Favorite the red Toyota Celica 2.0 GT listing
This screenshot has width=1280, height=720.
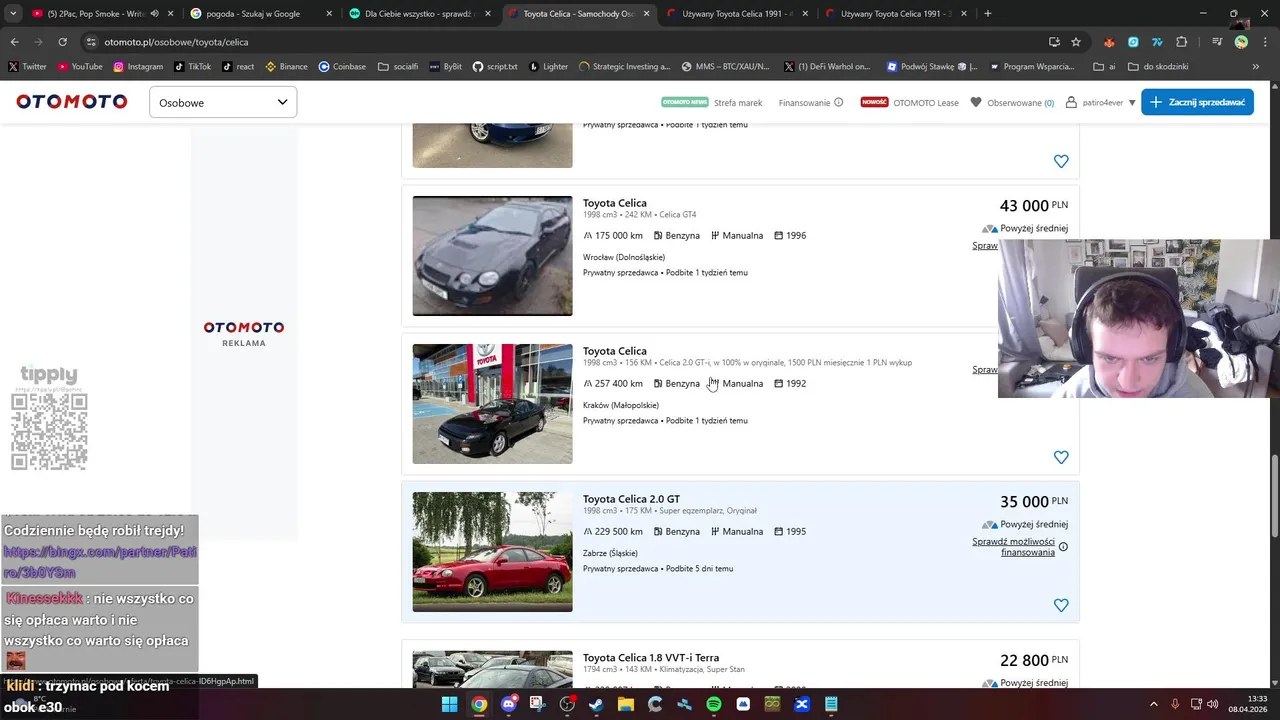coord(1061,605)
